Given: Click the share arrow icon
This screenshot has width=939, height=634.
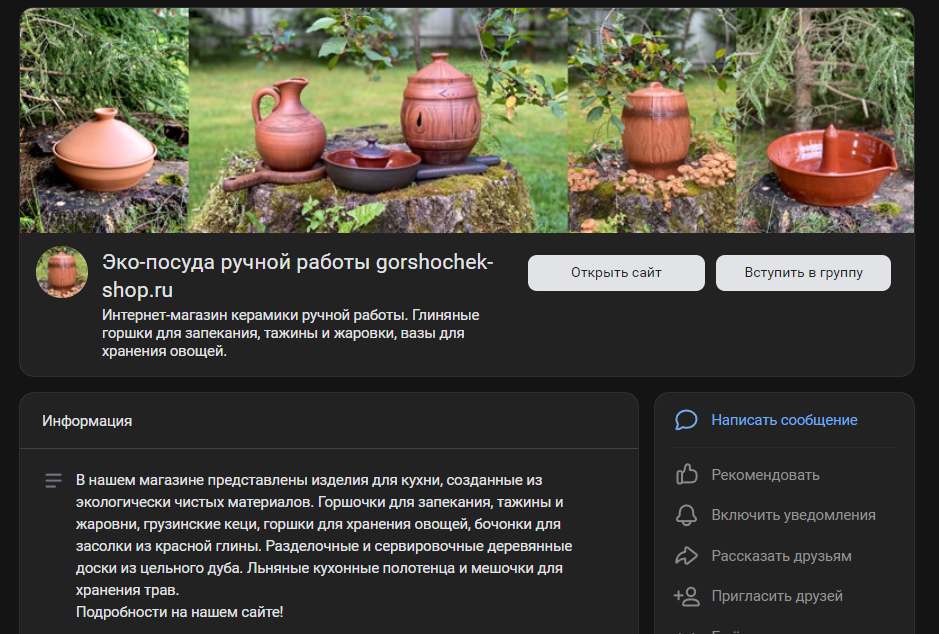Looking at the screenshot, I should [686, 556].
